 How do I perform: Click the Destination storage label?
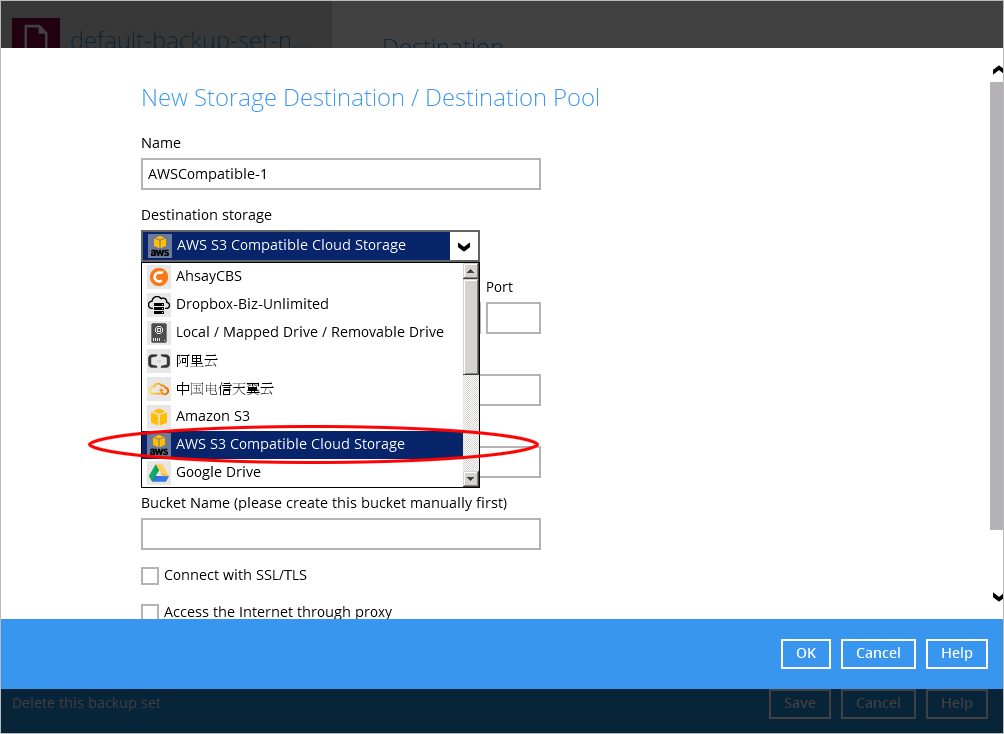[206, 215]
